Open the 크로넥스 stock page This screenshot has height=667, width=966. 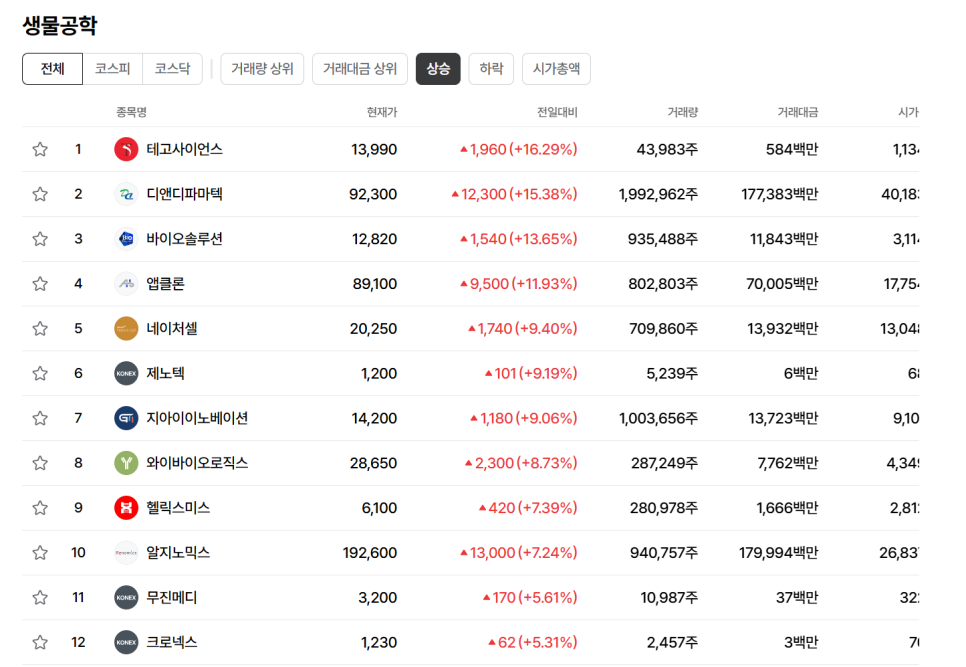point(171,642)
